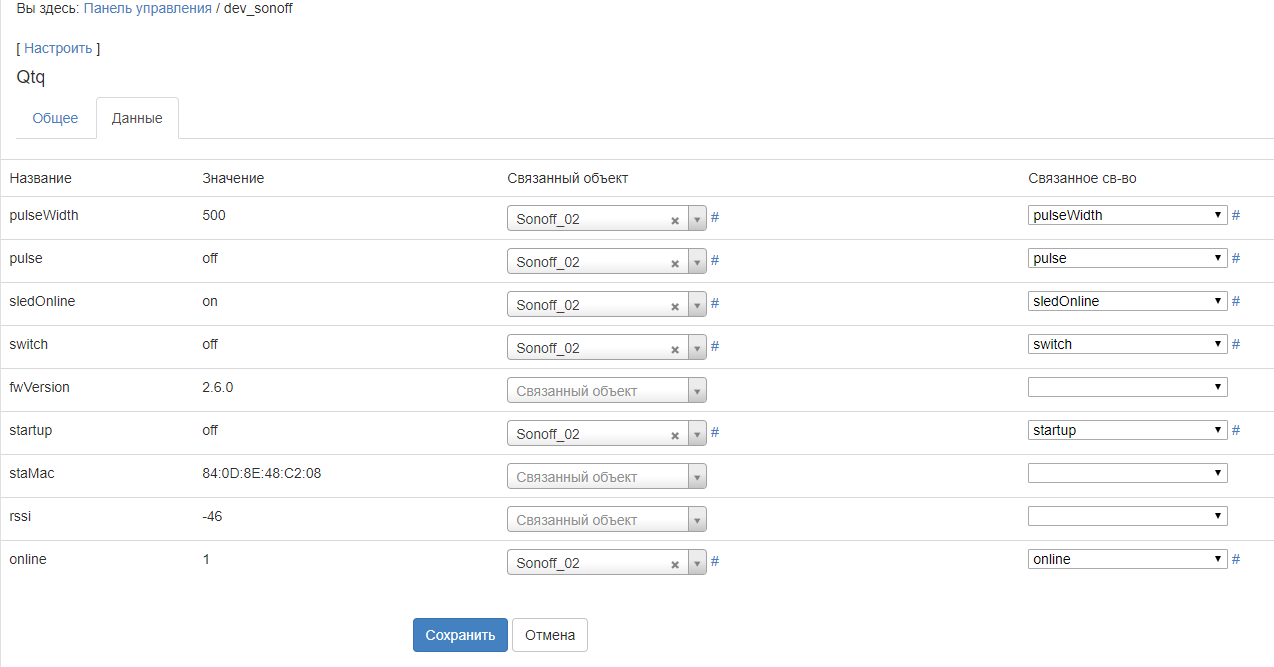Open linked property dropdown for pulse
The width and height of the screenshot is (1274, 667).
(1127, 258)
